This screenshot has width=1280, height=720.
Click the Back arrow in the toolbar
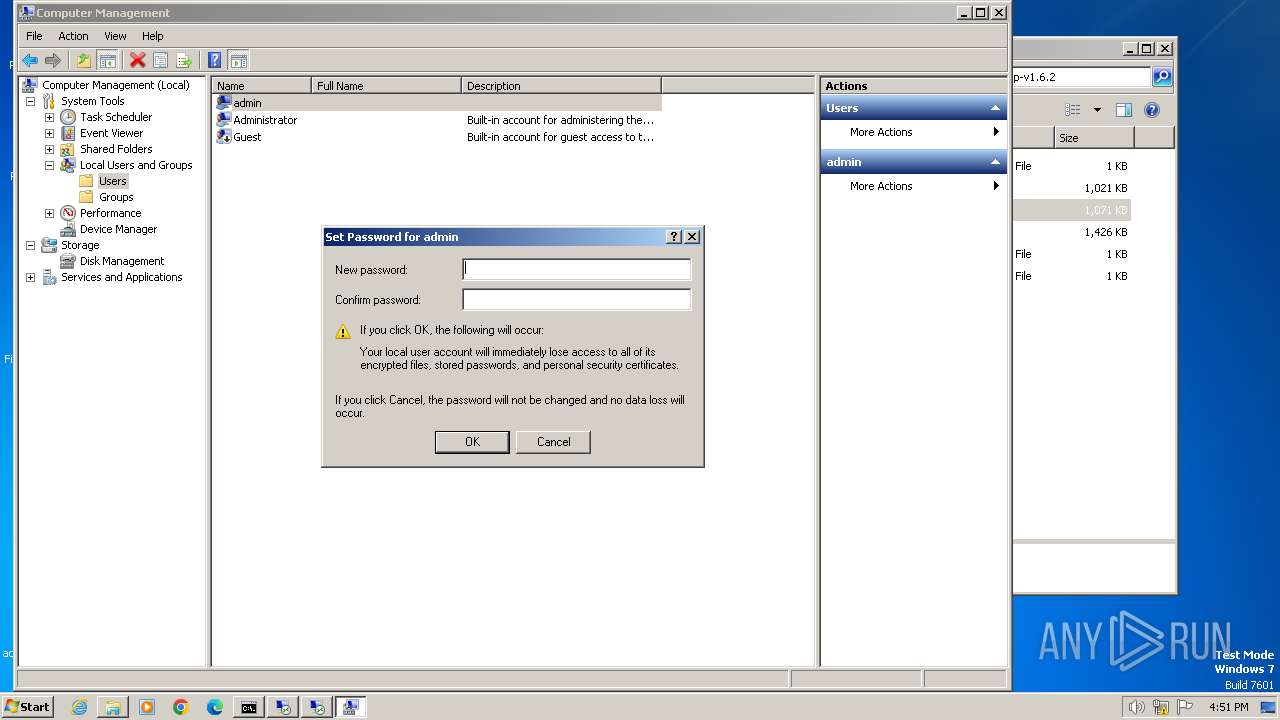pos(30,60)
